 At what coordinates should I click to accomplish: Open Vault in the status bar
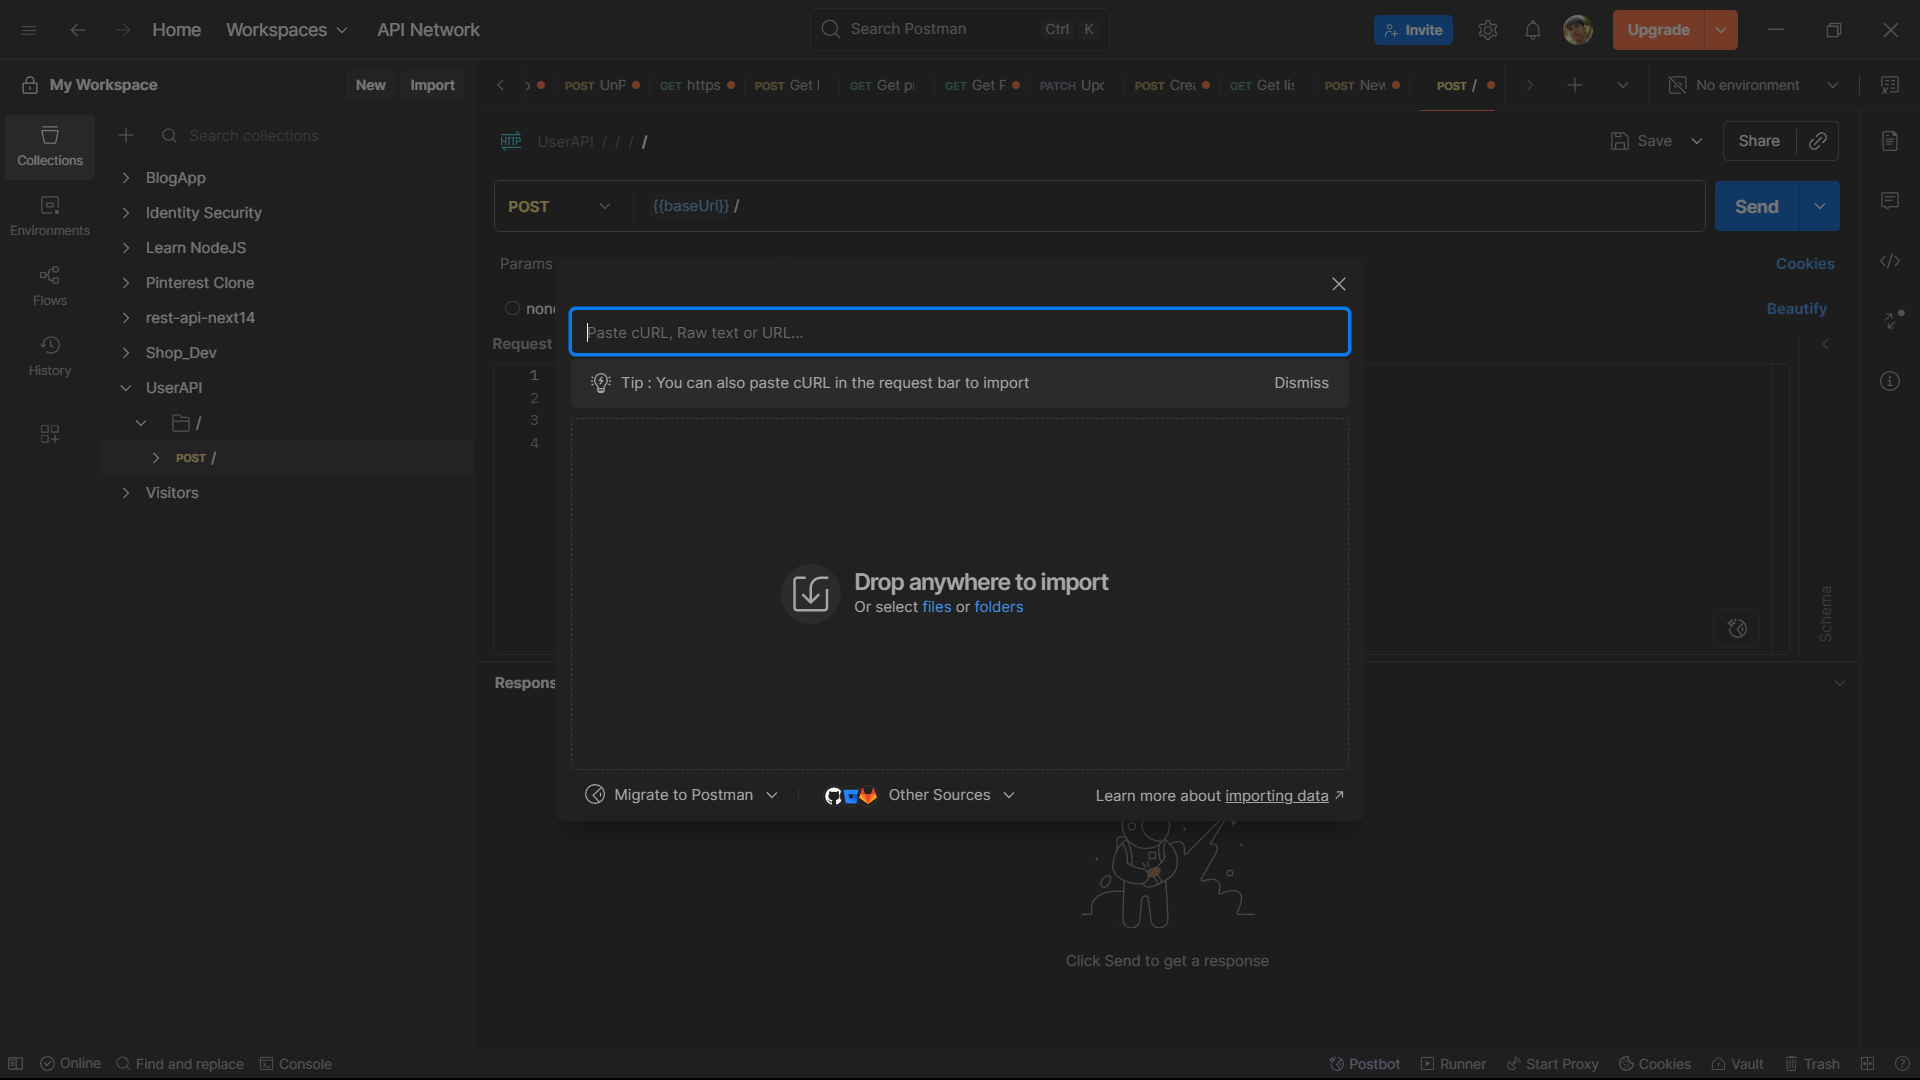click(1737, 1064)
